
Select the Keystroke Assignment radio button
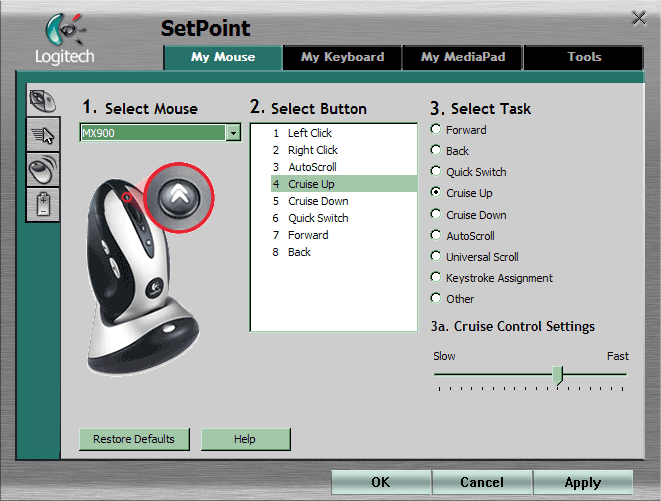tap(435, 277)
